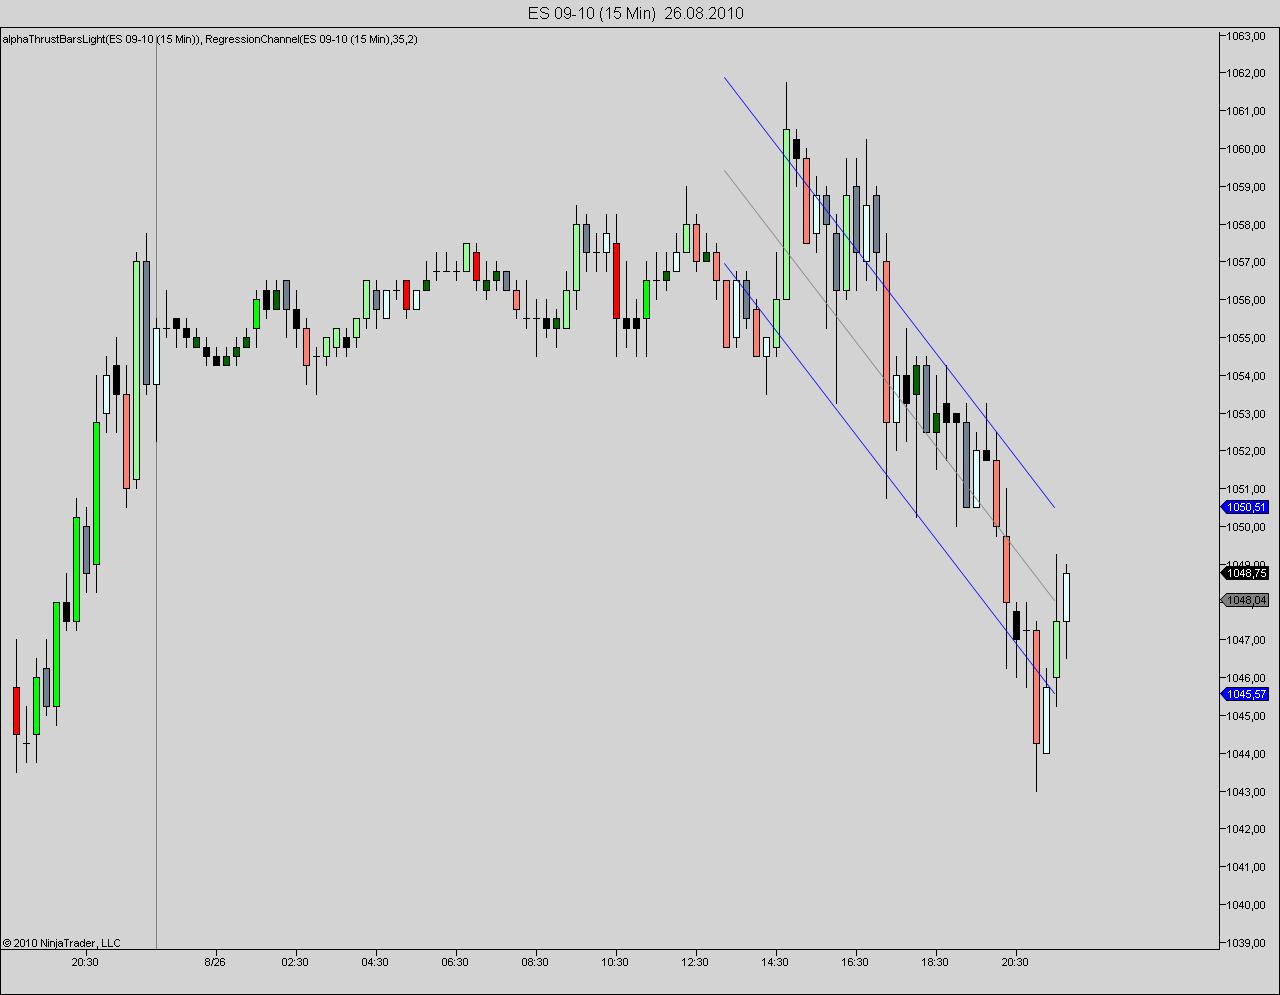The width and height of the screenshot is (1280, 995).
Task: Select the gray regression channel middle line
Action: click(x=889, y=384)
